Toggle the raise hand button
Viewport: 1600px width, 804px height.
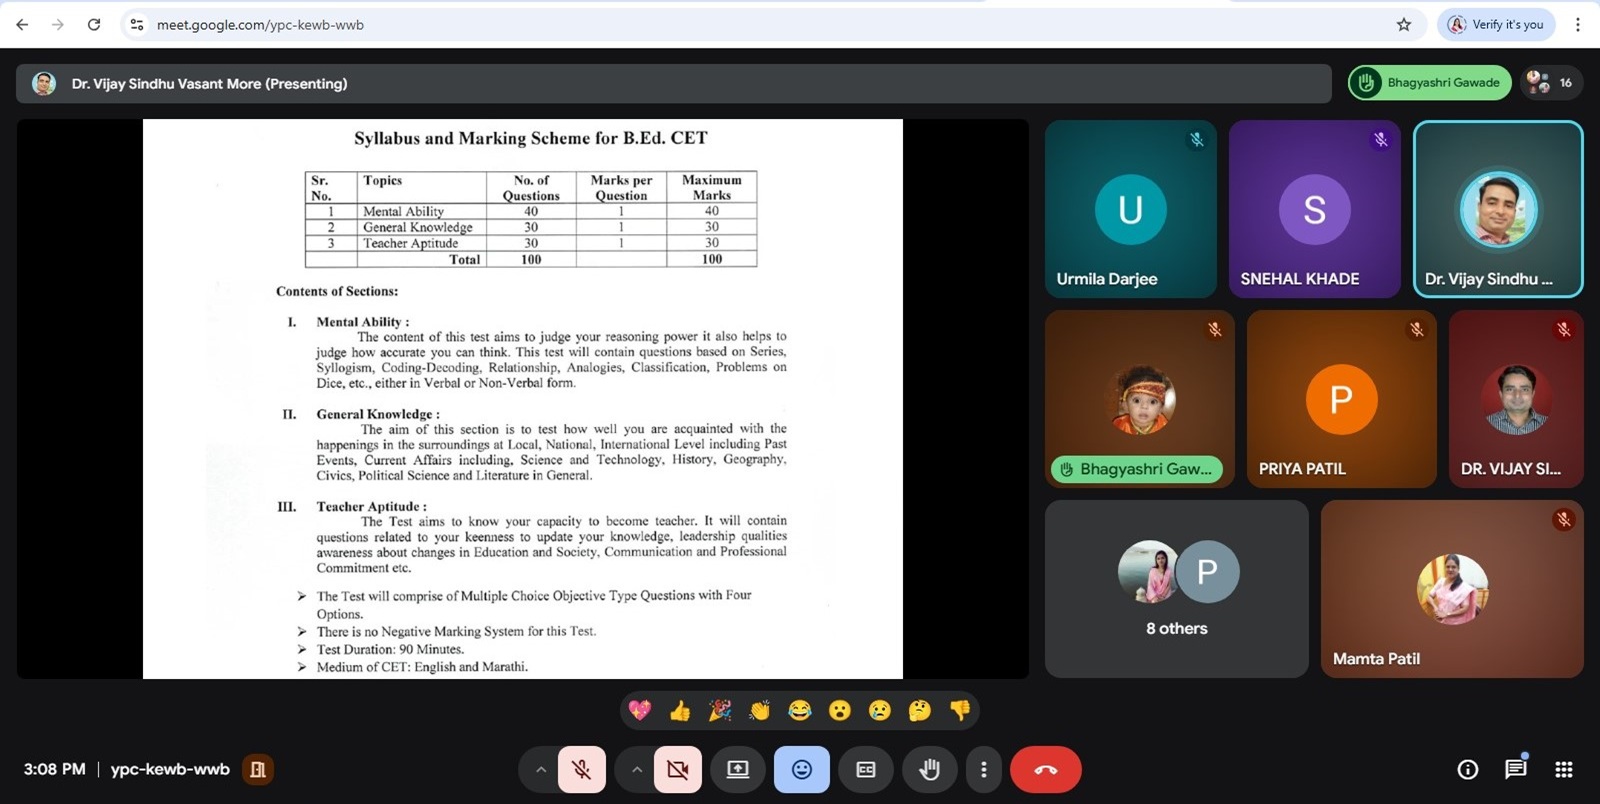(x=929, y=769)
